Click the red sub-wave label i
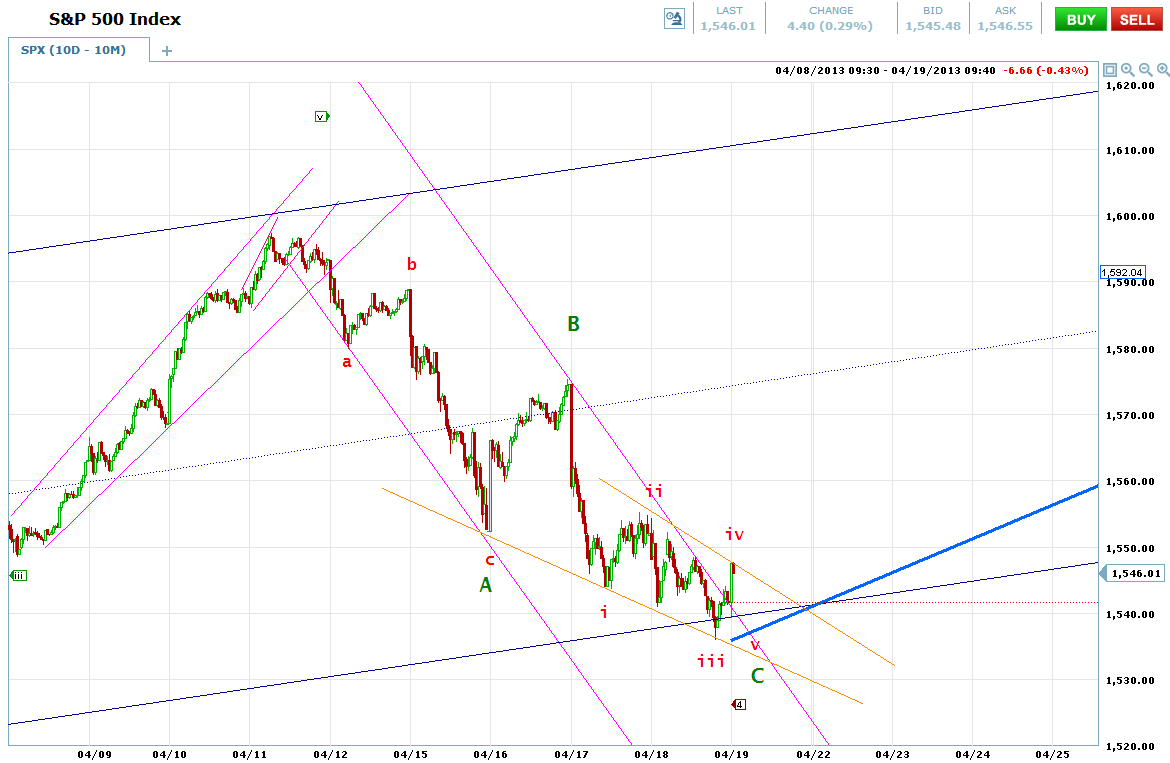The width and height of the screenshot is (1170, 763). 604,612
